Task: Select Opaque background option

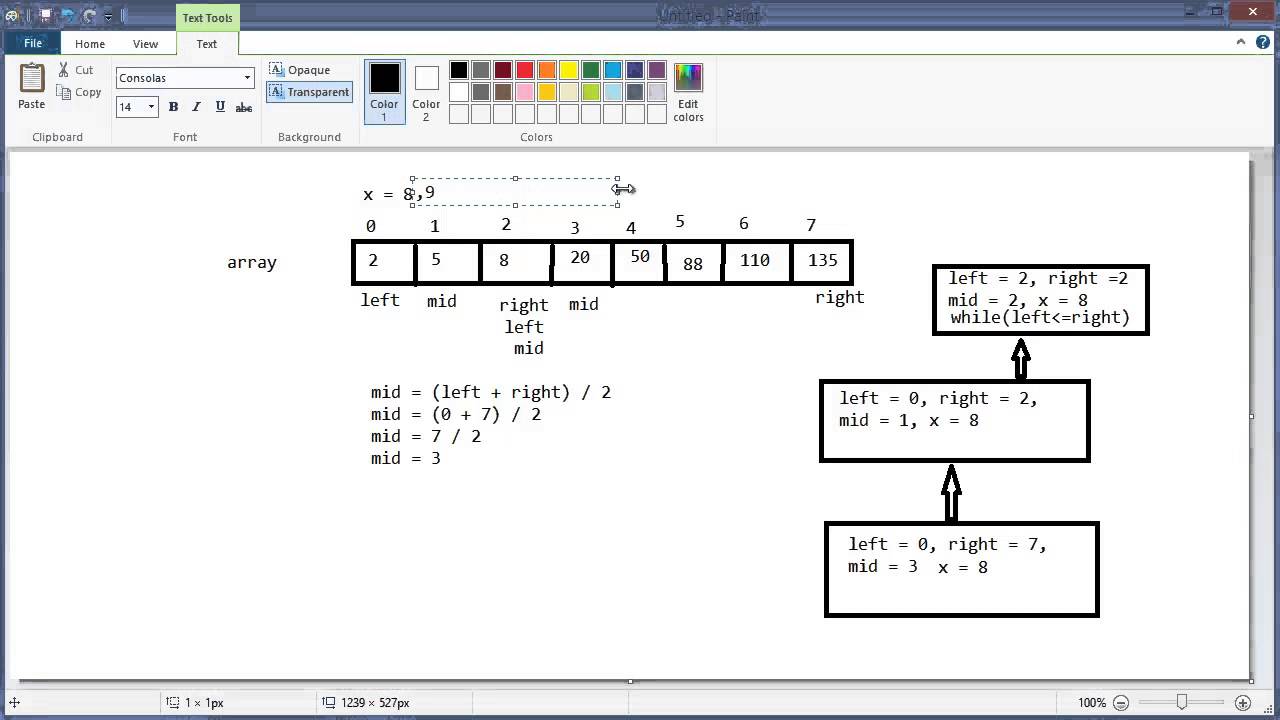Action: [x=300, y=70]
